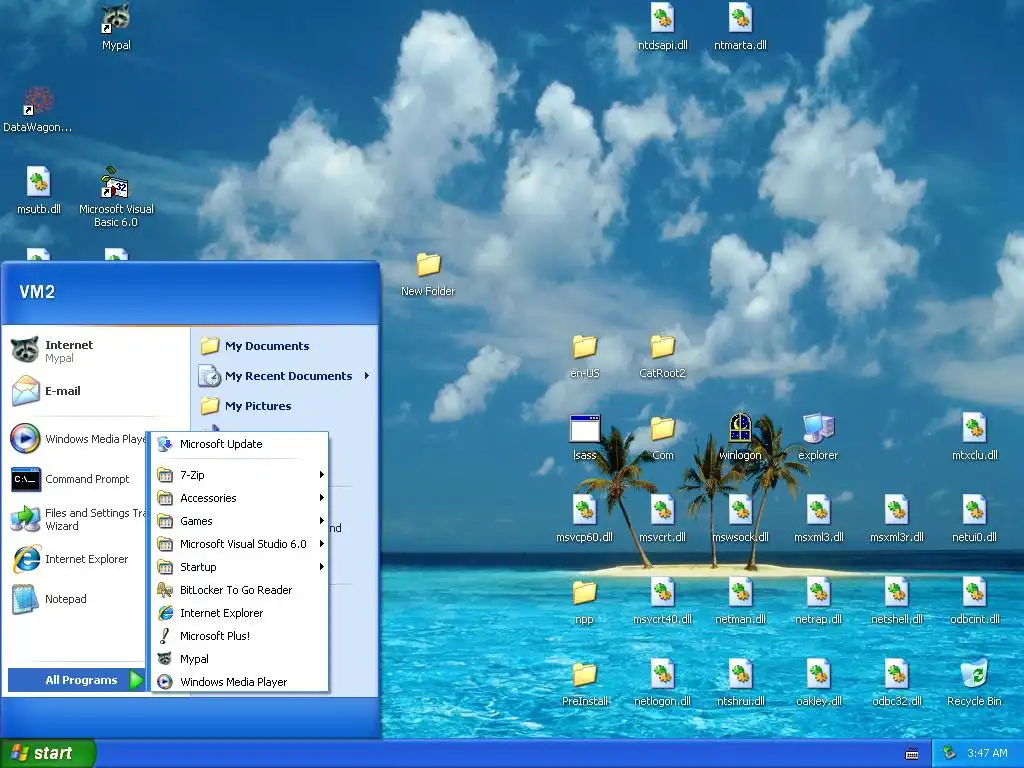This screenshot has height=768, width=1024.
Task: Open the Com folder icon
Action: tap(662, 438)
